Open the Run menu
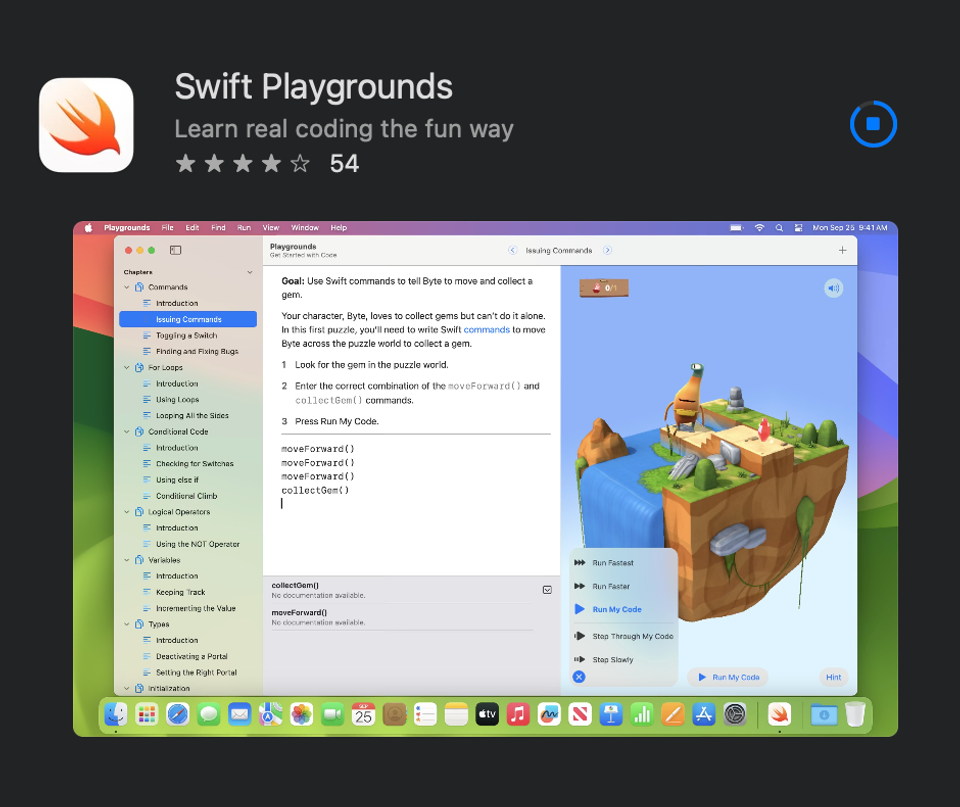Viewport: 960px width, 807px height. click(x=244, y=228)
